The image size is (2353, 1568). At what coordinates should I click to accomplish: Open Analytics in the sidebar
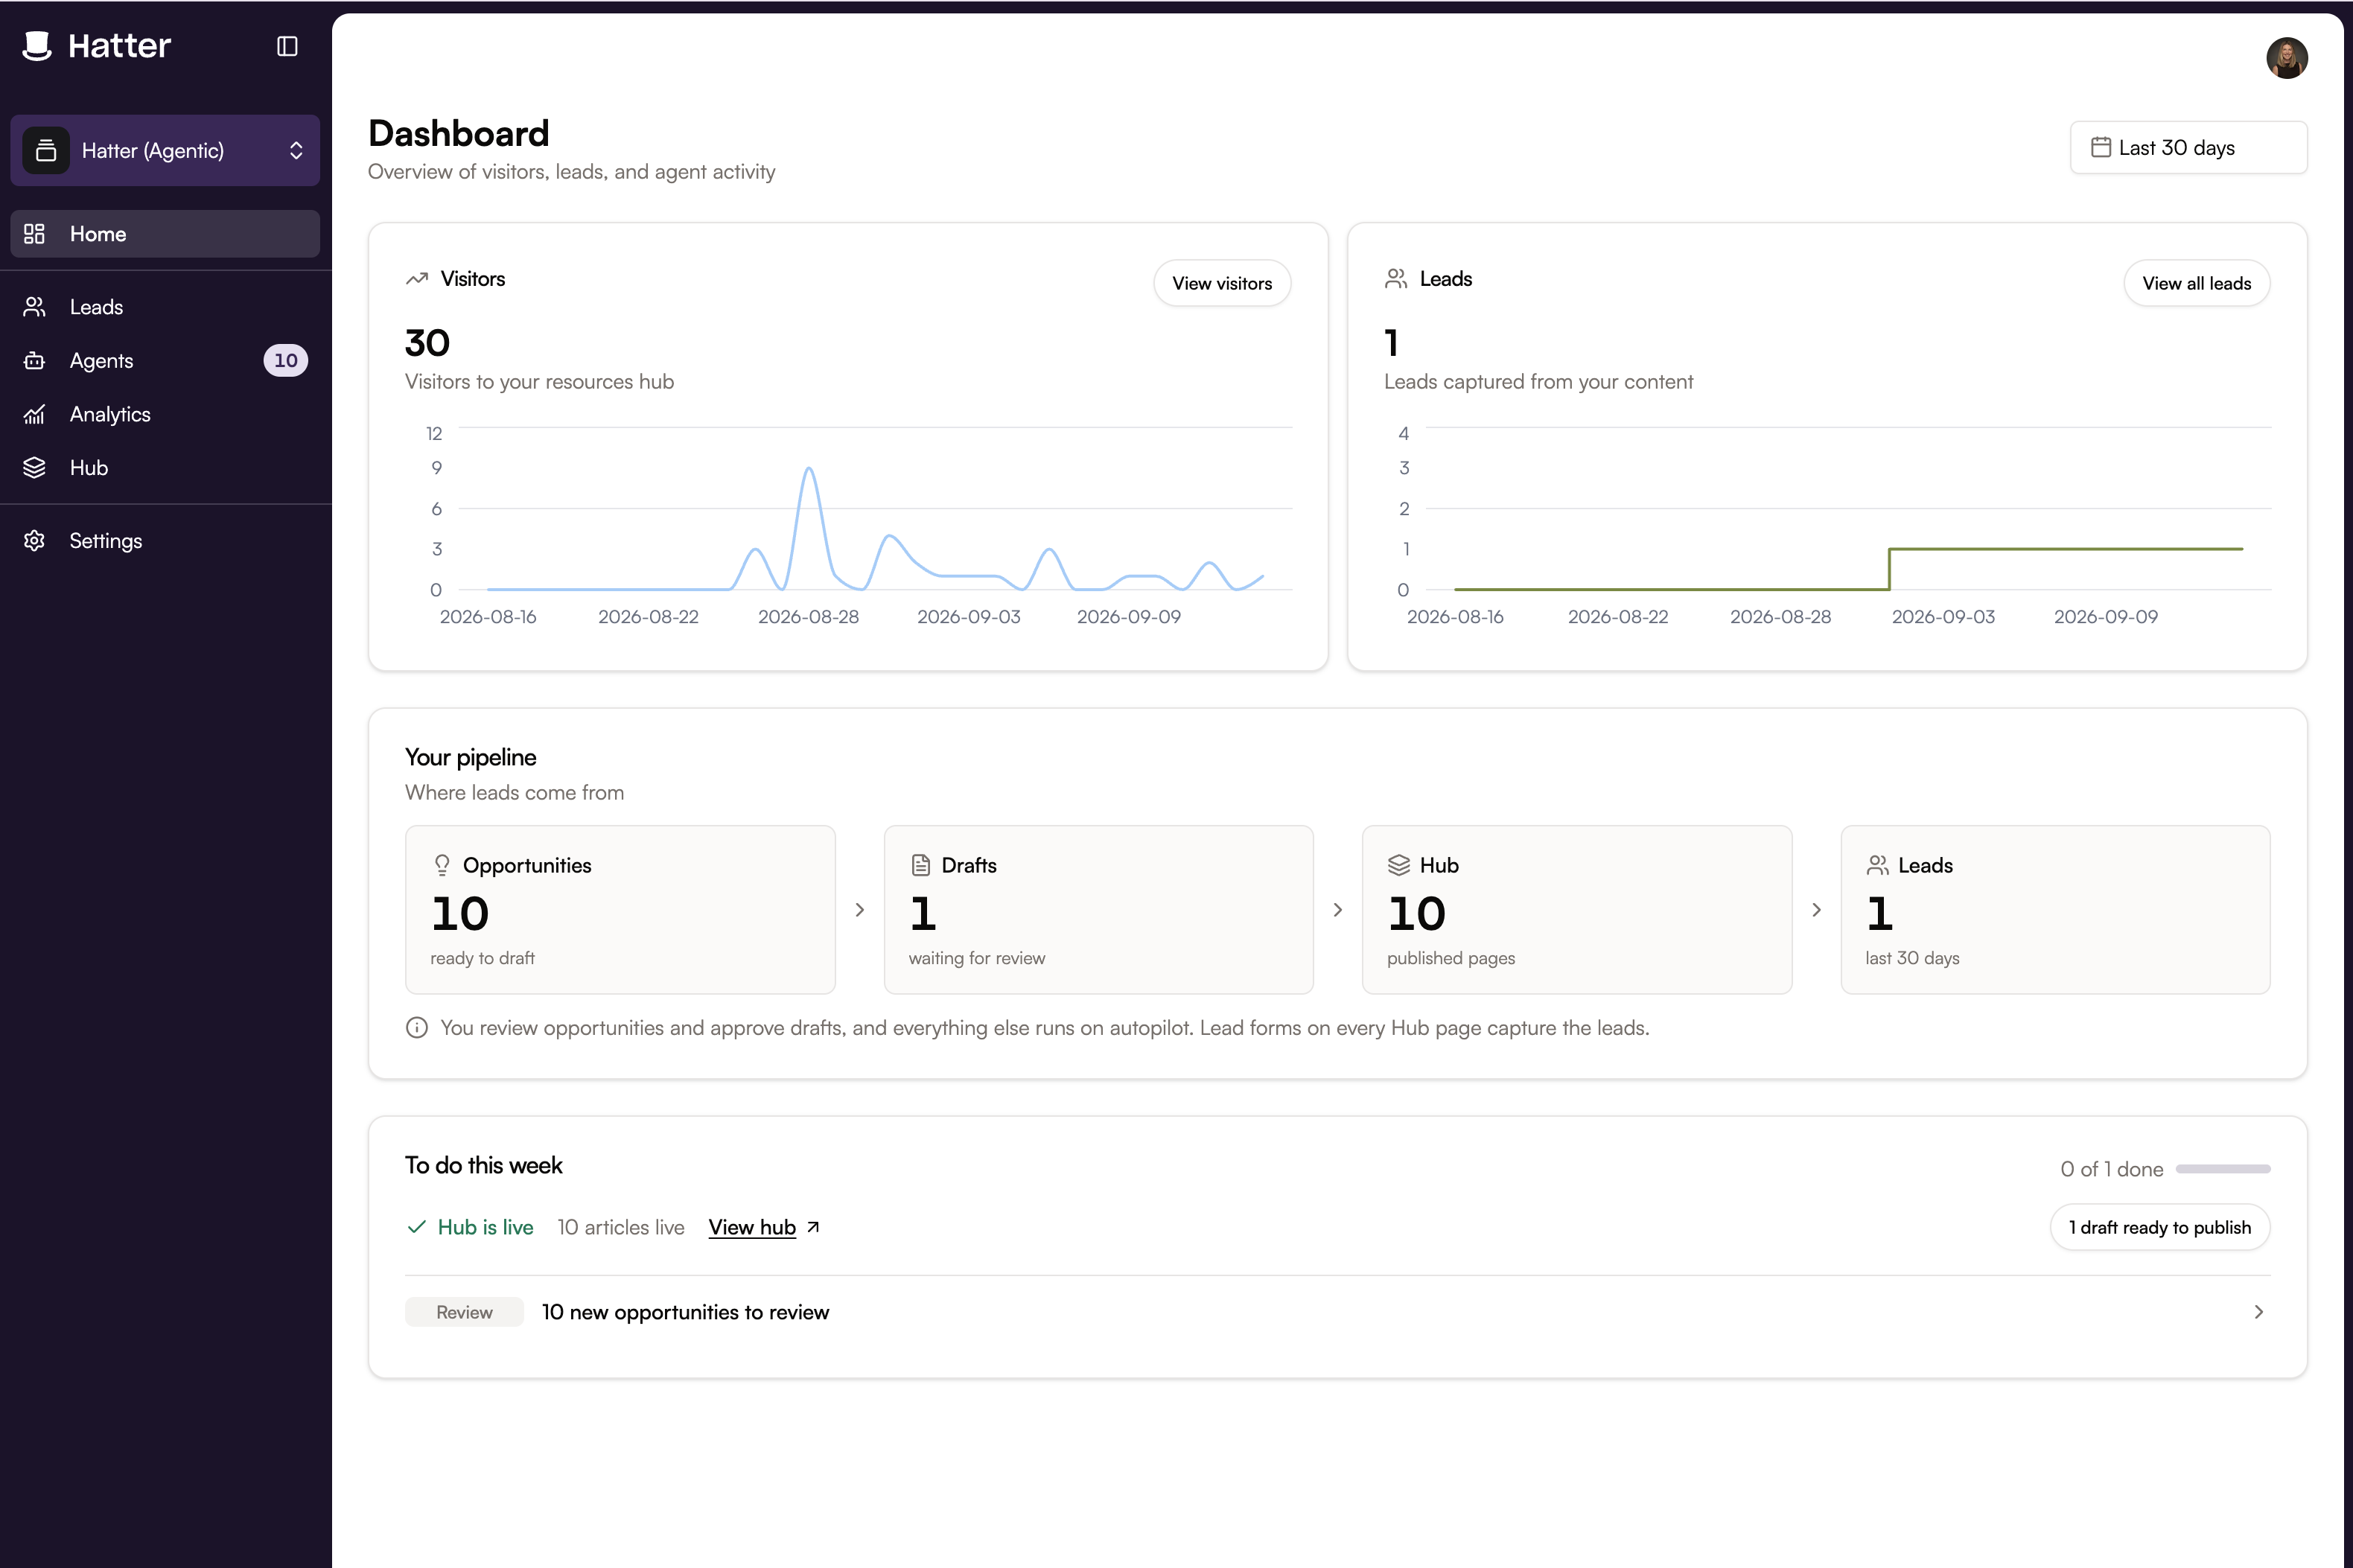[165, 414]
